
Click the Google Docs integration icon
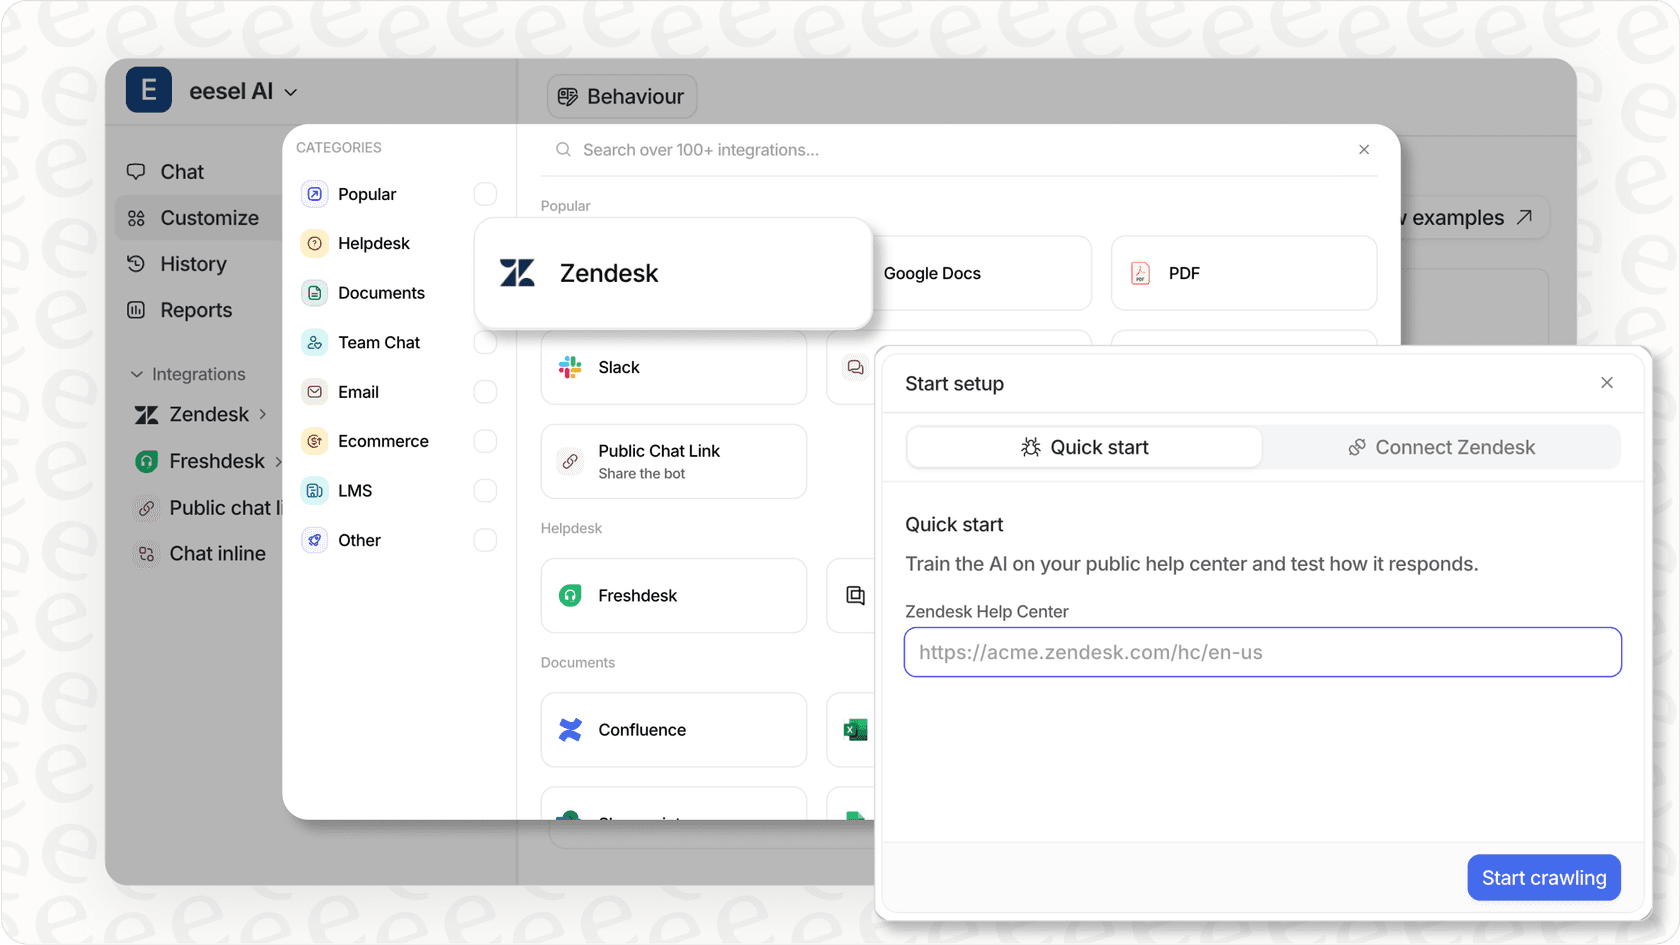(855, 272)
